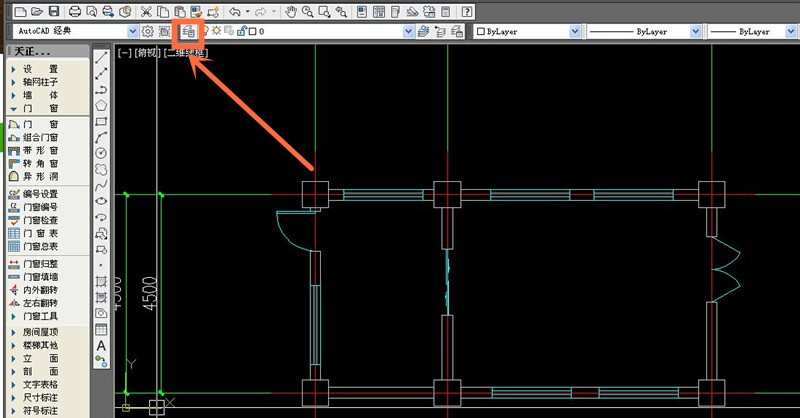Open the AutoCAD 经典 workspace dropdown
Viewport: 800px width, 418px height.
pyautogui.click(x=133, y=31)
